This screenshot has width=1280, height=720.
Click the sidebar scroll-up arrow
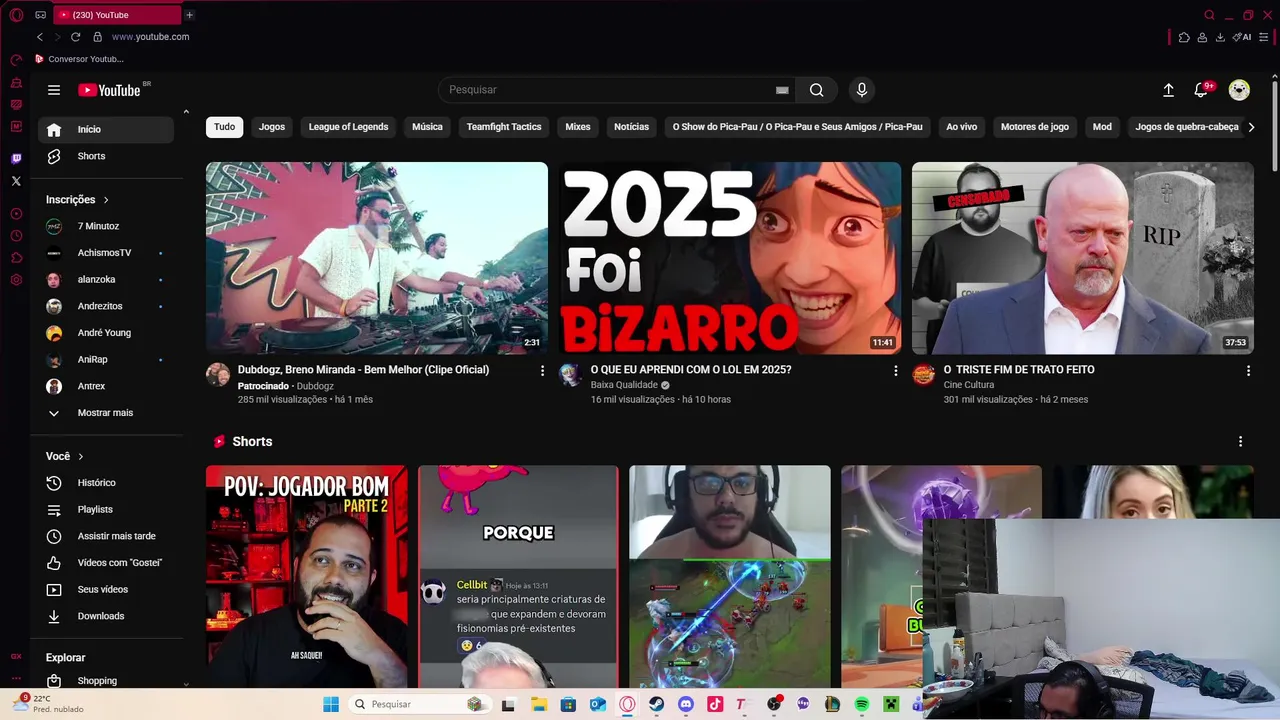pyautogui.click(x=186, y=112)
